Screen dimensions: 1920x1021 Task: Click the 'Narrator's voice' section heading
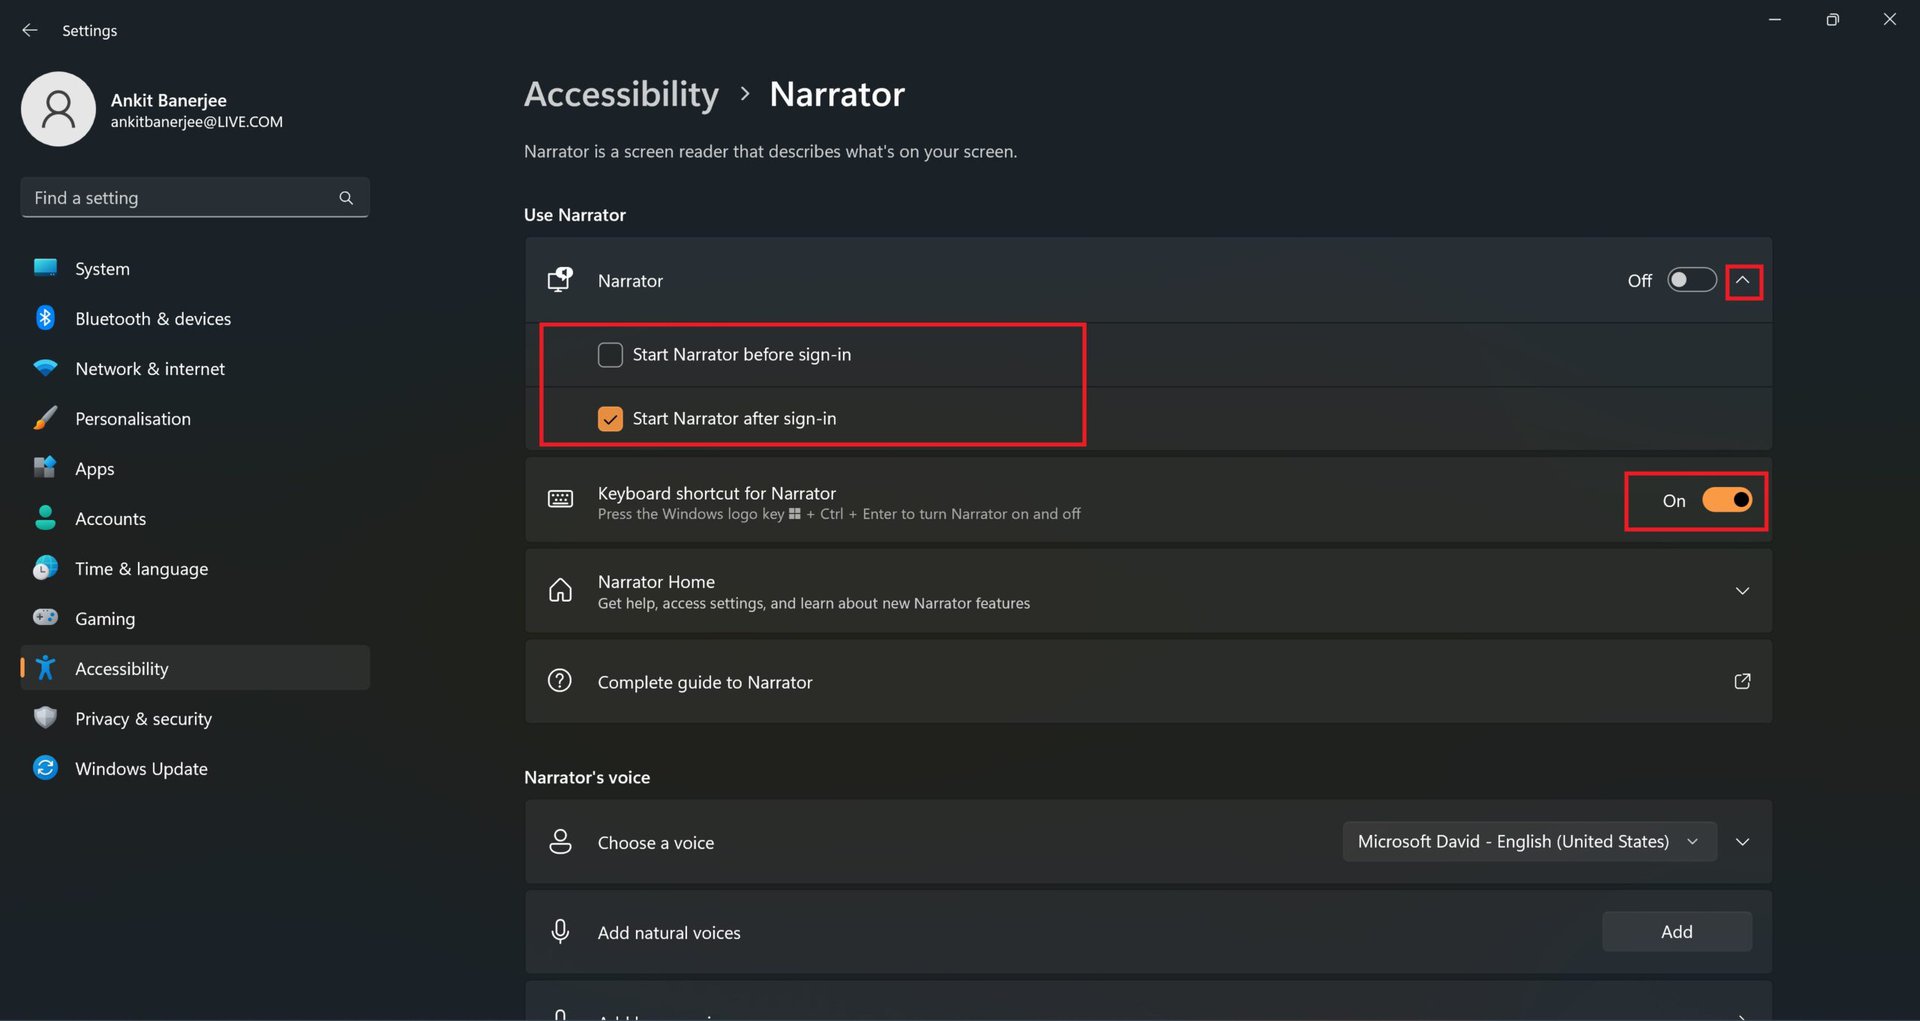click(587, 777)
